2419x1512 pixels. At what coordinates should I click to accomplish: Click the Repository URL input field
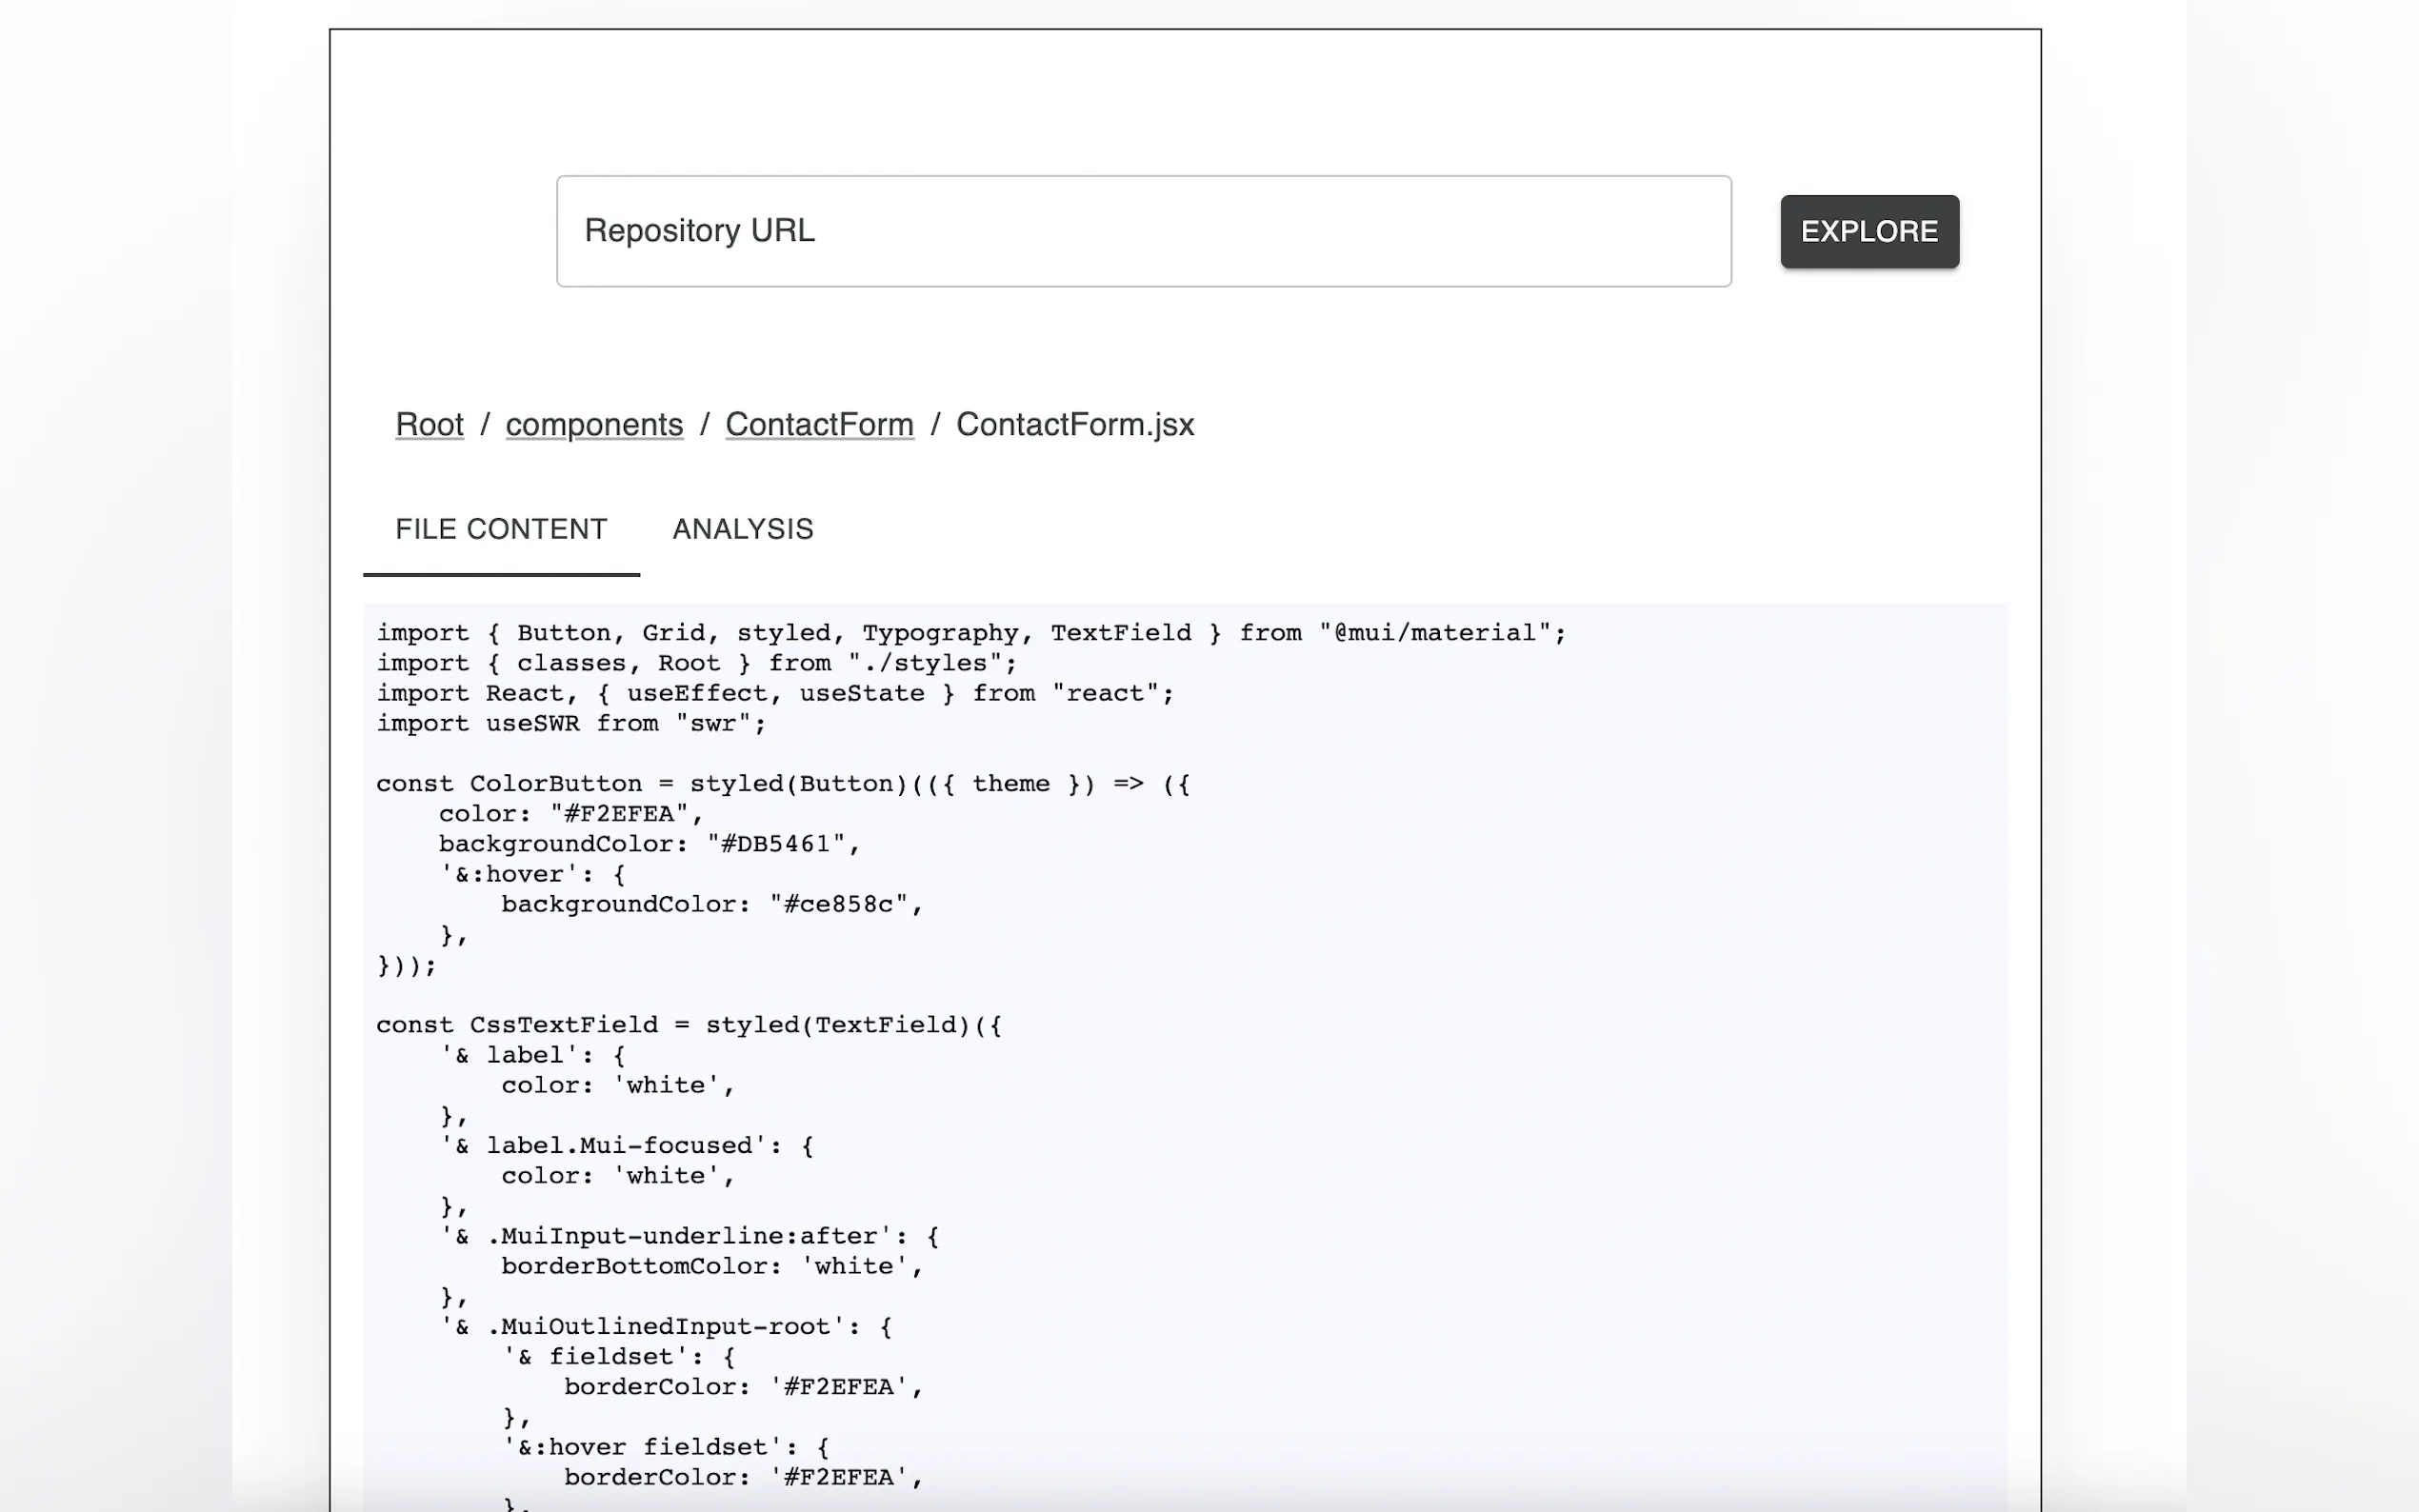1143,231
